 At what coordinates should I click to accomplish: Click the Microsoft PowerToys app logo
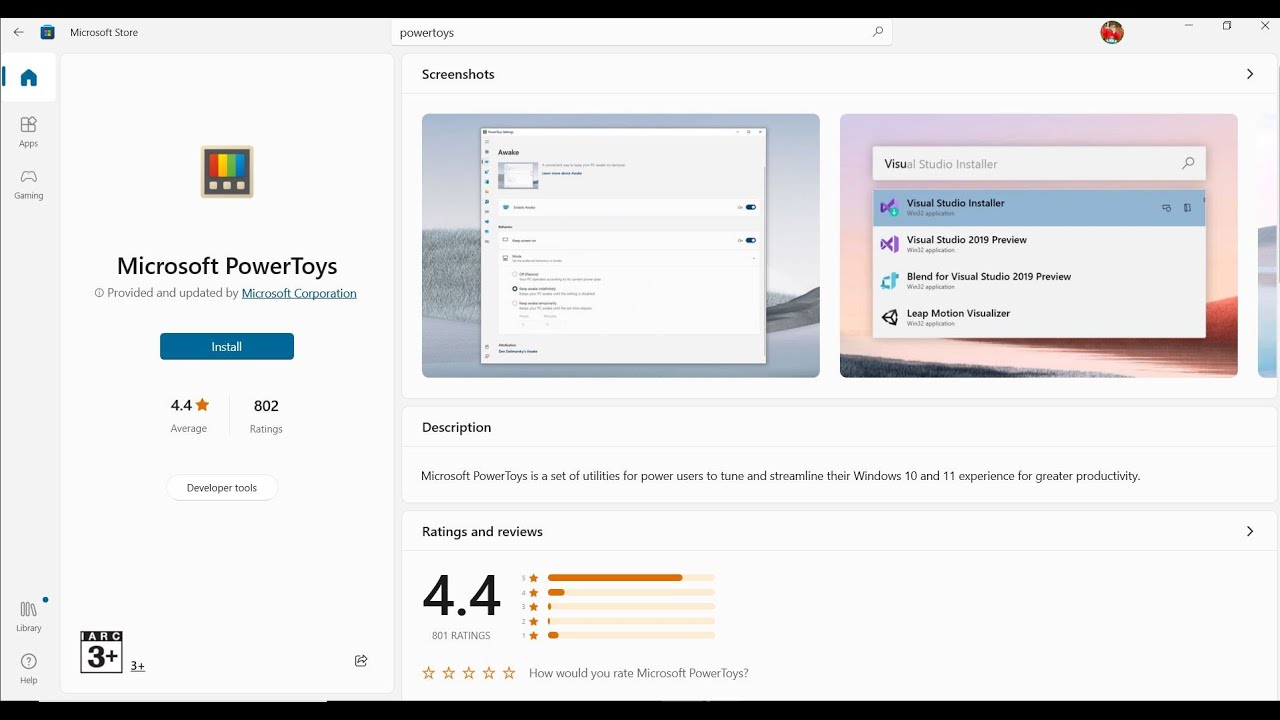coord(227,171)
